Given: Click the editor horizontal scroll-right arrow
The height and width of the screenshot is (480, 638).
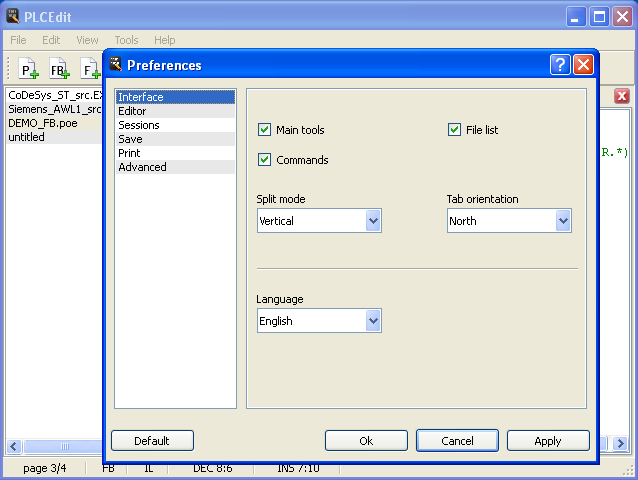Looking at the screenshot, I should [x=621, y=443].
